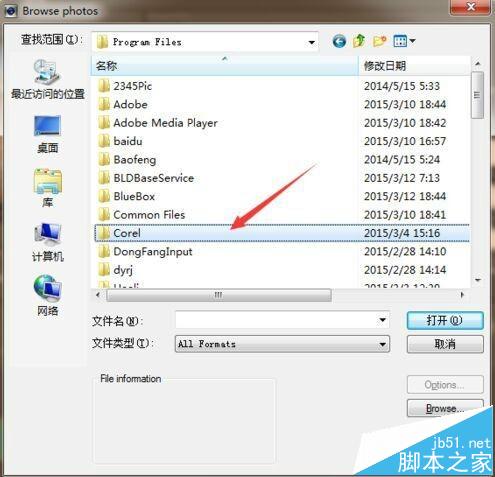Close the Browse photos dialog
Image resolution: width=495 pixels, height=477 pixels.
point(470,7)
